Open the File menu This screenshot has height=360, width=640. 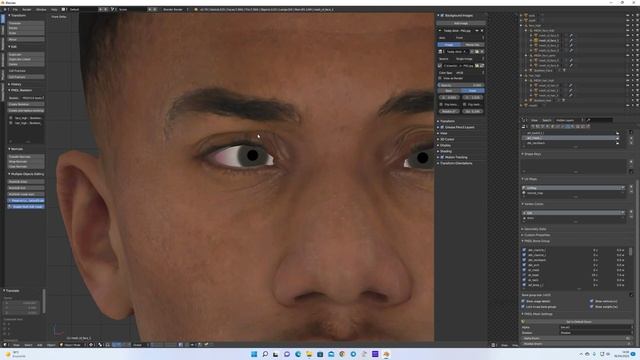click(x=15, y=9)
